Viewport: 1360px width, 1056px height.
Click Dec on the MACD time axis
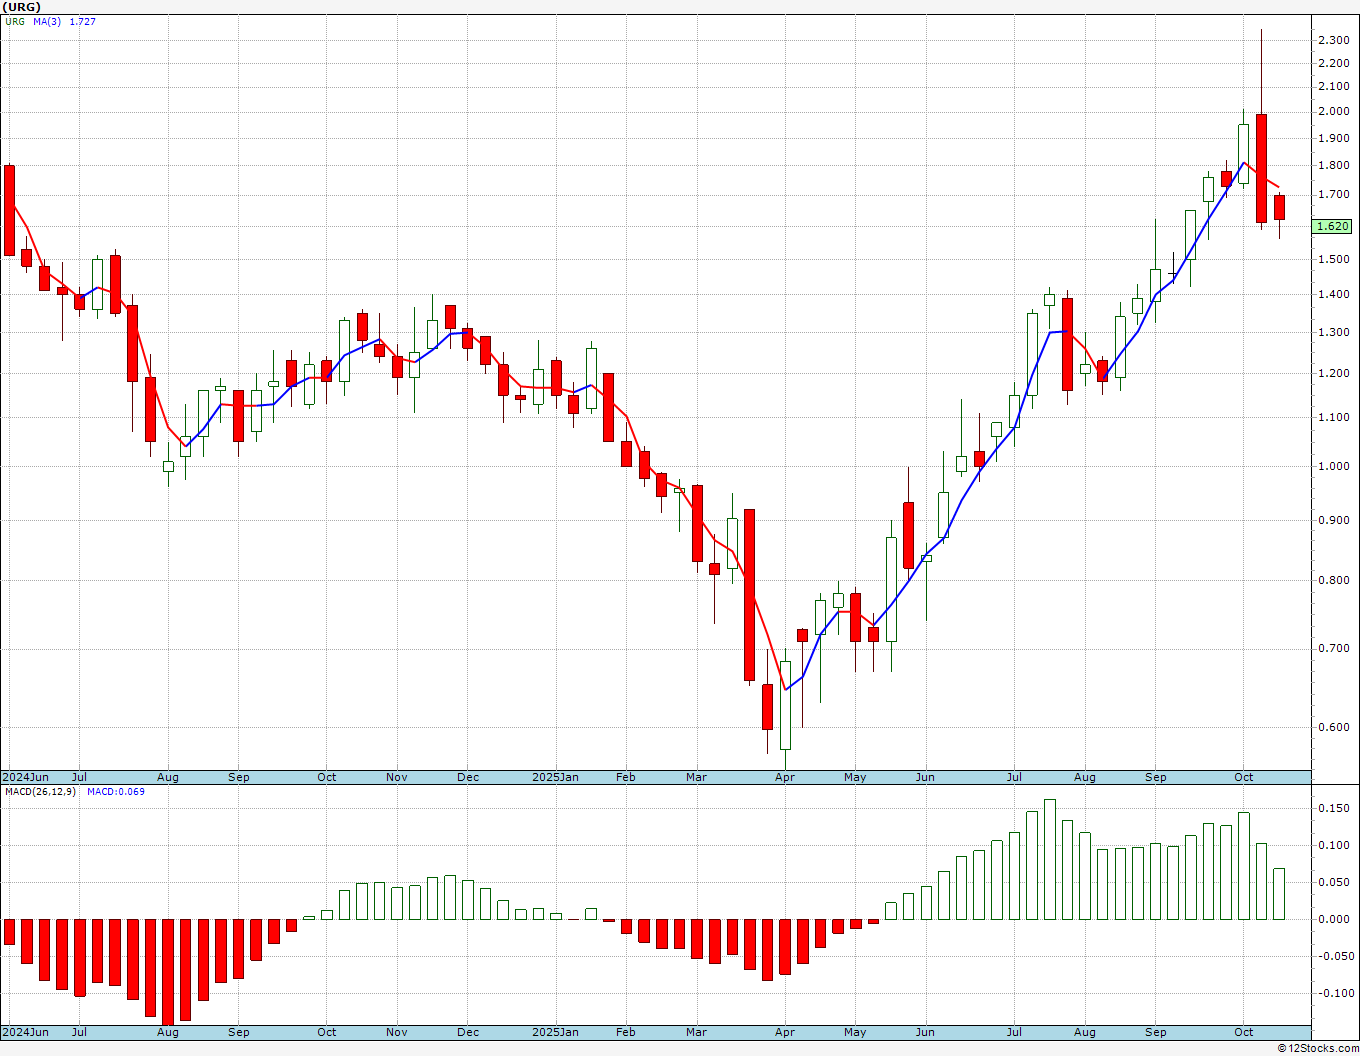click(x=468, y=1032)
